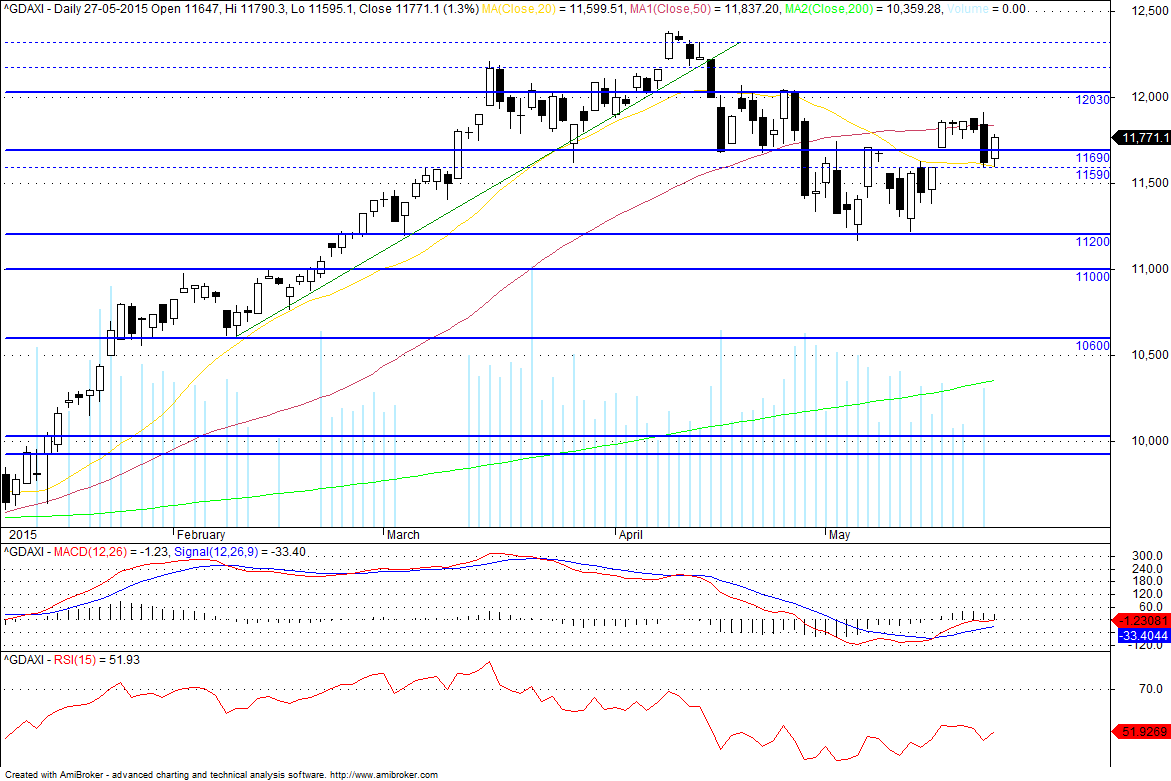
Task: Click the 10,000 price axis label
Action: coord(1149,441)
